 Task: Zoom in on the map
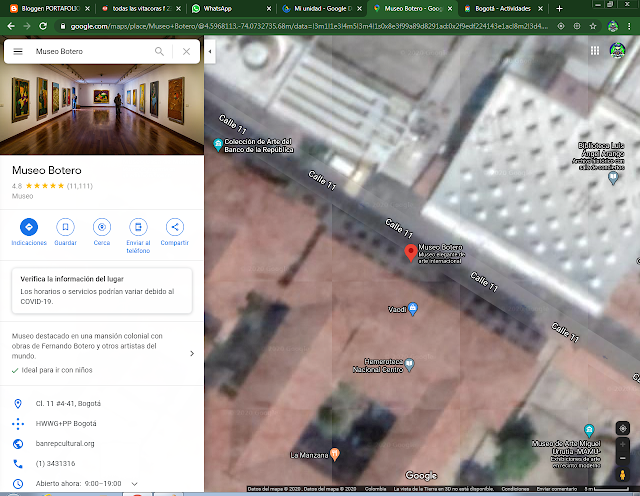pos(623,445)
